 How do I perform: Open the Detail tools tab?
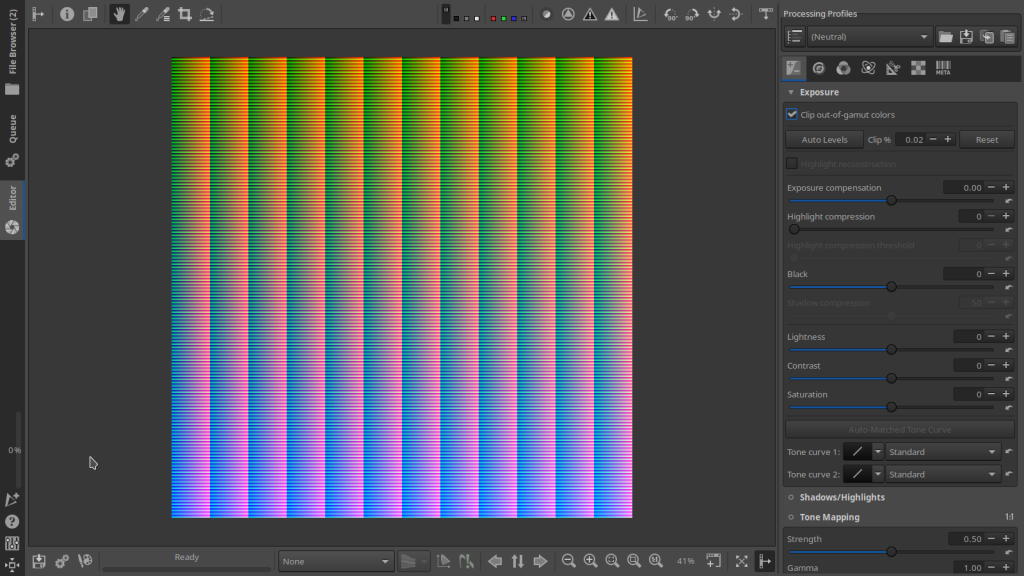[818, 68]
